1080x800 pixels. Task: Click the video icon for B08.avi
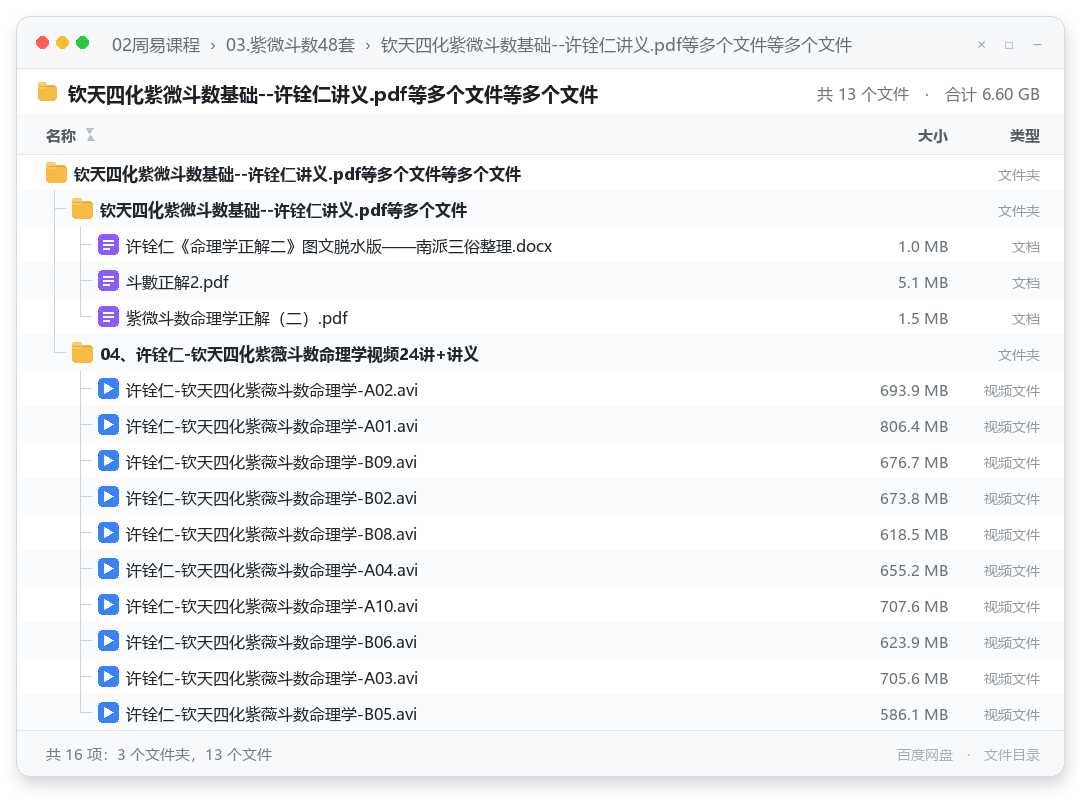click(x=108, y=533)
